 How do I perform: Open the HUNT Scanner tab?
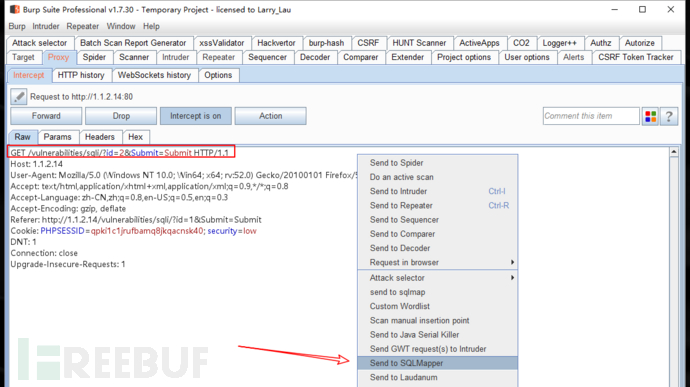click(x=419, y=43)
